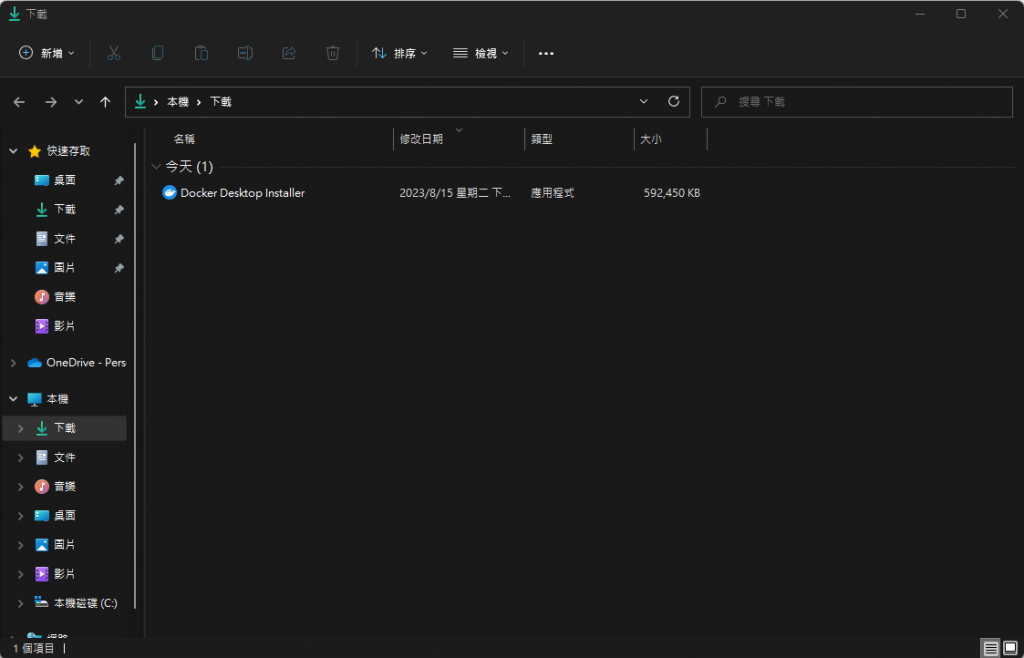This screenshot has height=658, width=1024.
Task: Click the 2023/8/15 date cell
Action: click(455, 193)
